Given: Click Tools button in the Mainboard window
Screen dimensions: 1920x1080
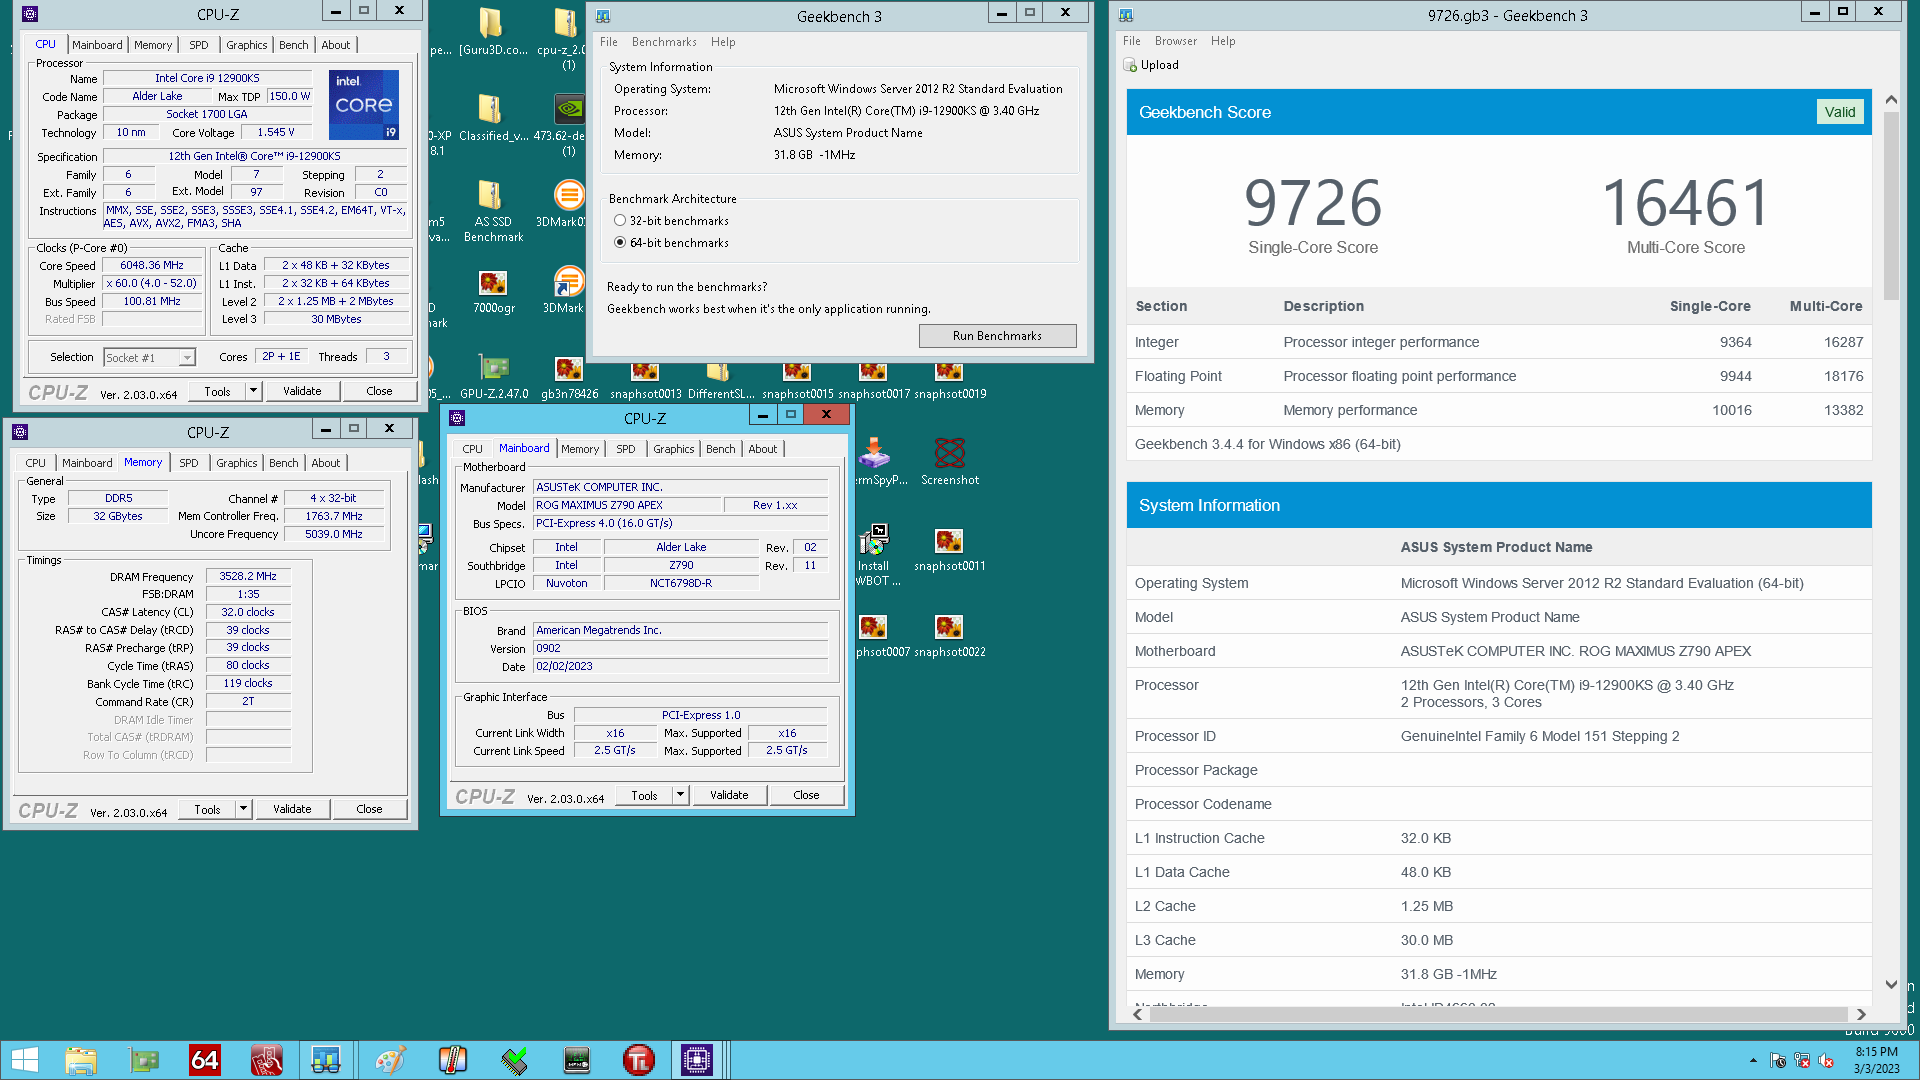Looking at the screenshot, I should tap(644, 795).
